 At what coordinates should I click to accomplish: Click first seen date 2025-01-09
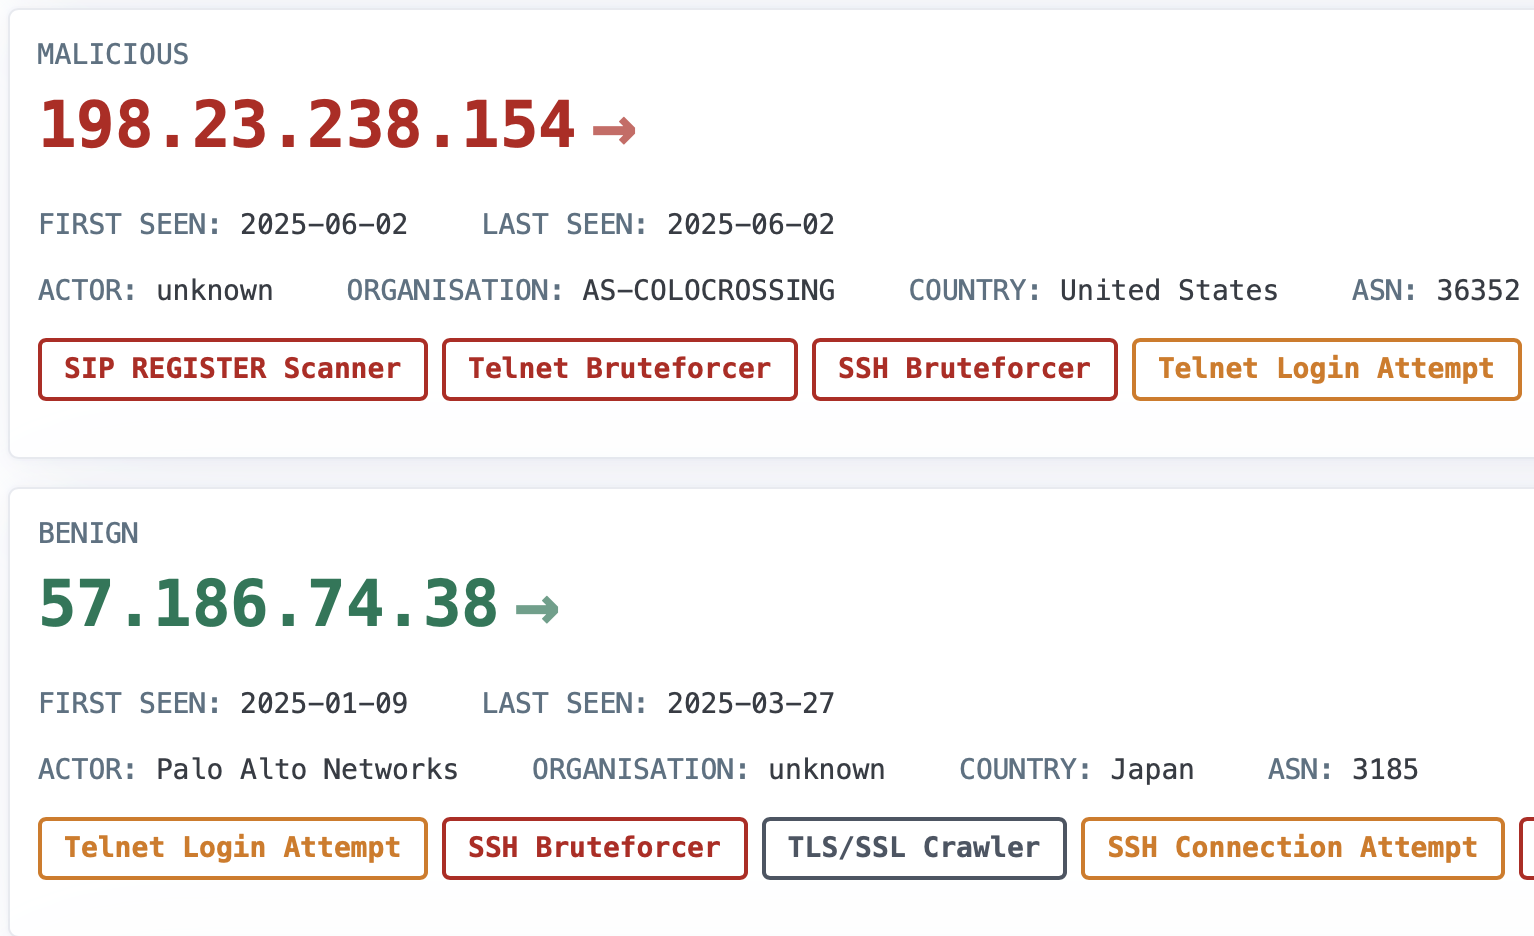click(324, 703)
